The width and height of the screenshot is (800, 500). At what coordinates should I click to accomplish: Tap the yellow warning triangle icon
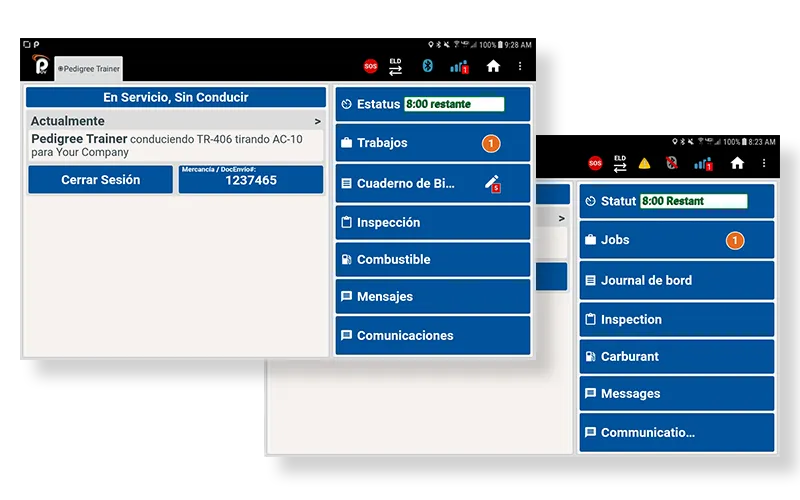tap(644, 163)
